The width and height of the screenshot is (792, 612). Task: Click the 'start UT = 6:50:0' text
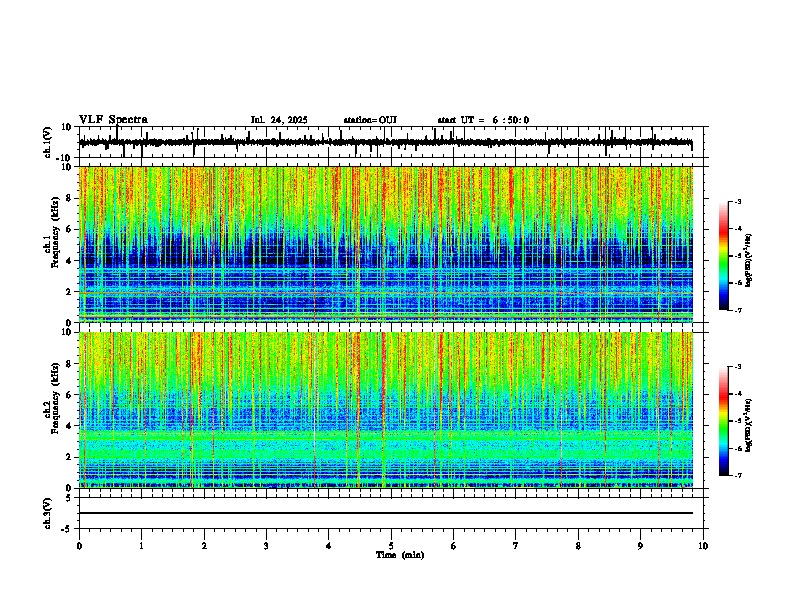pyautogui.click(x=483, y=120)
